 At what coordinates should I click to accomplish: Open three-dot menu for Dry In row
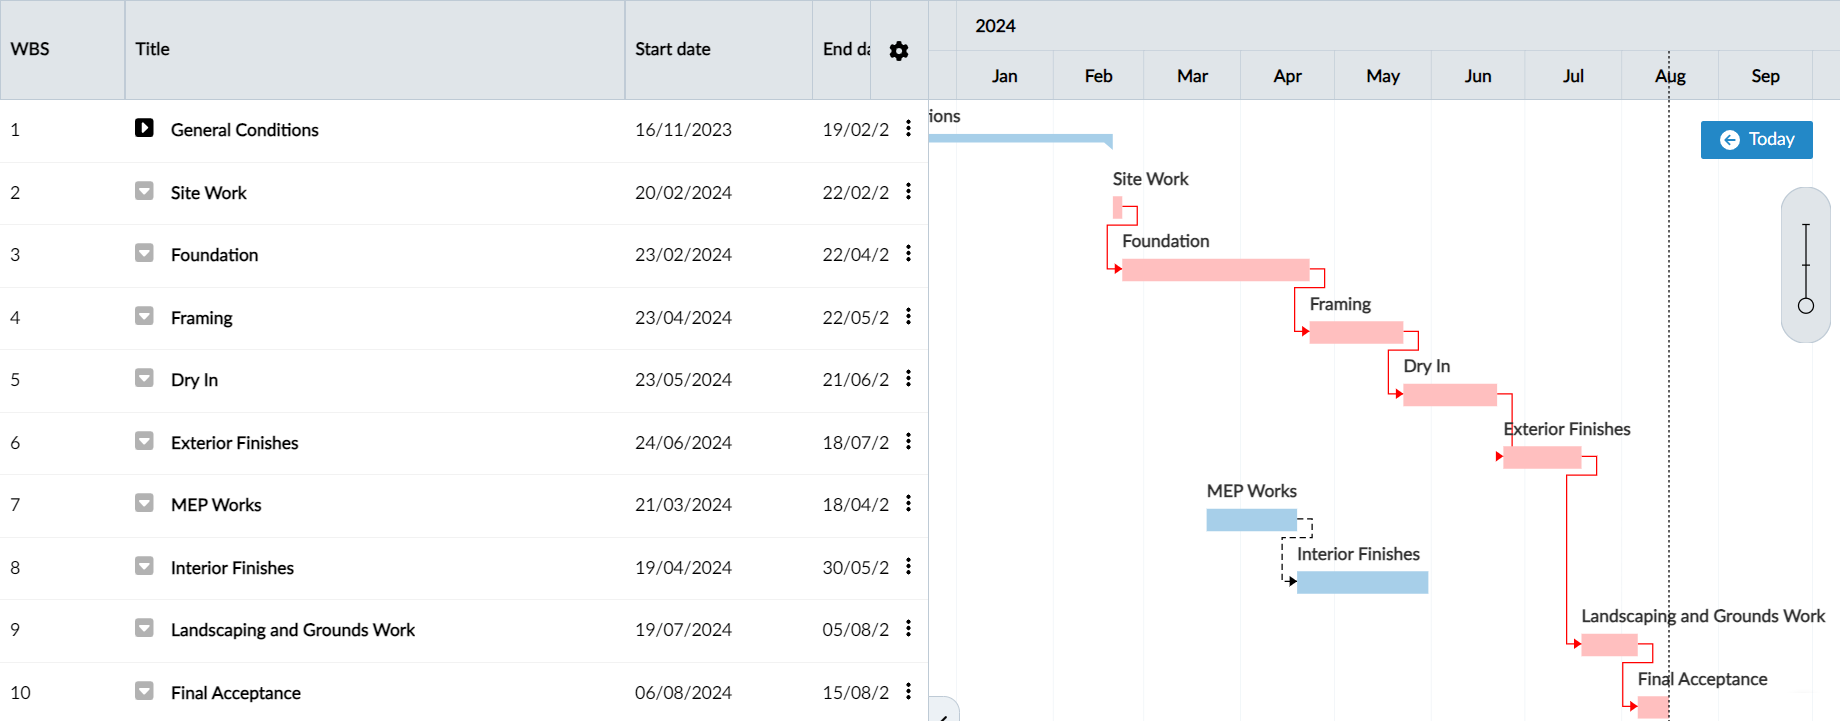click(x=908, y=379)
